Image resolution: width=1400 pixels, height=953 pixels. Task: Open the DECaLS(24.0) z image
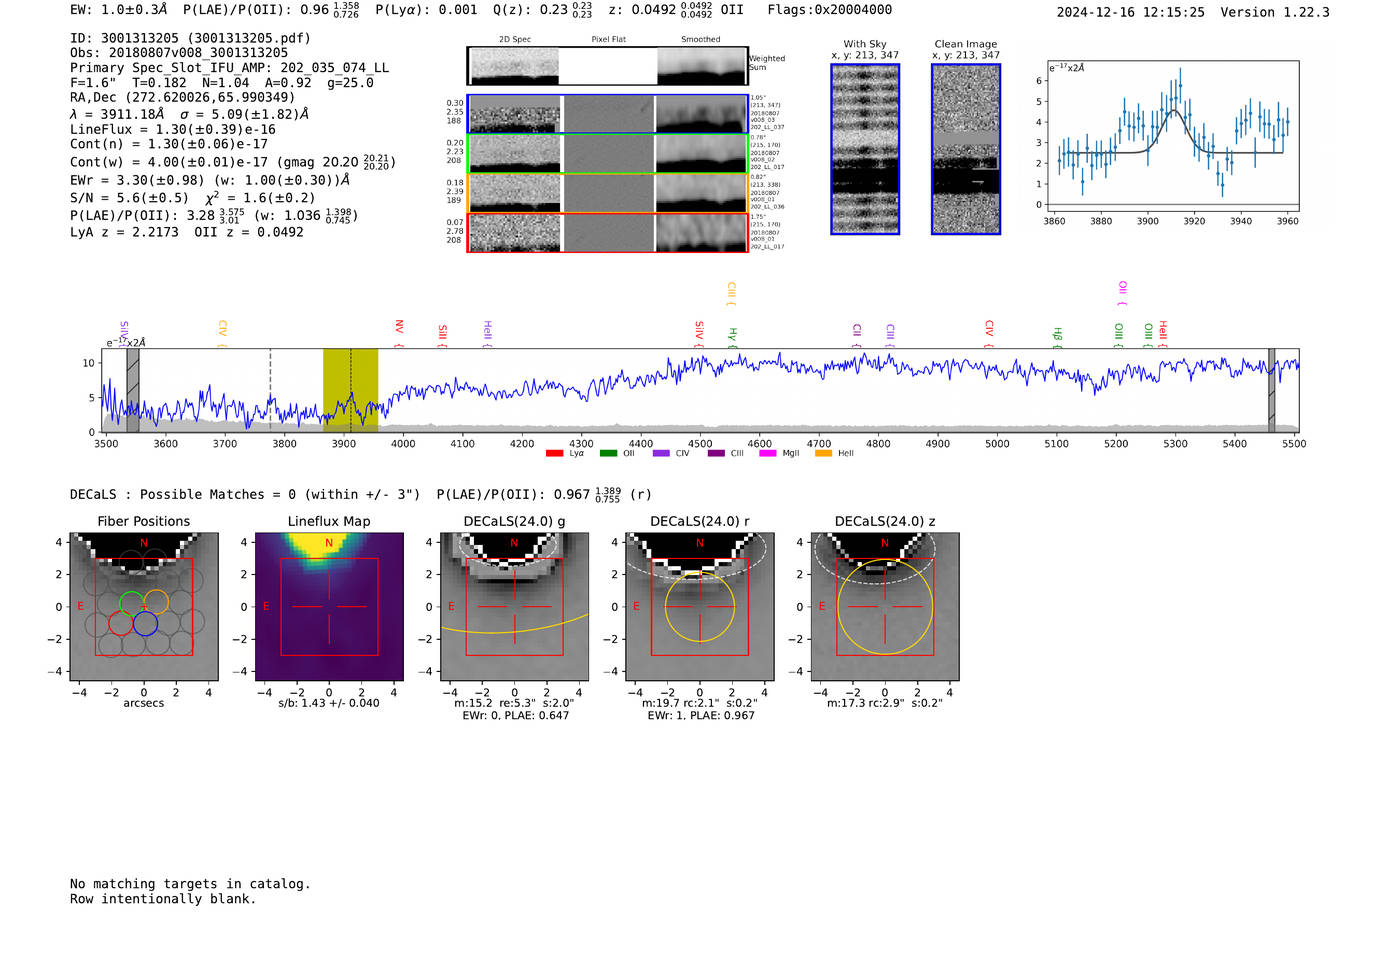[885, 607]
